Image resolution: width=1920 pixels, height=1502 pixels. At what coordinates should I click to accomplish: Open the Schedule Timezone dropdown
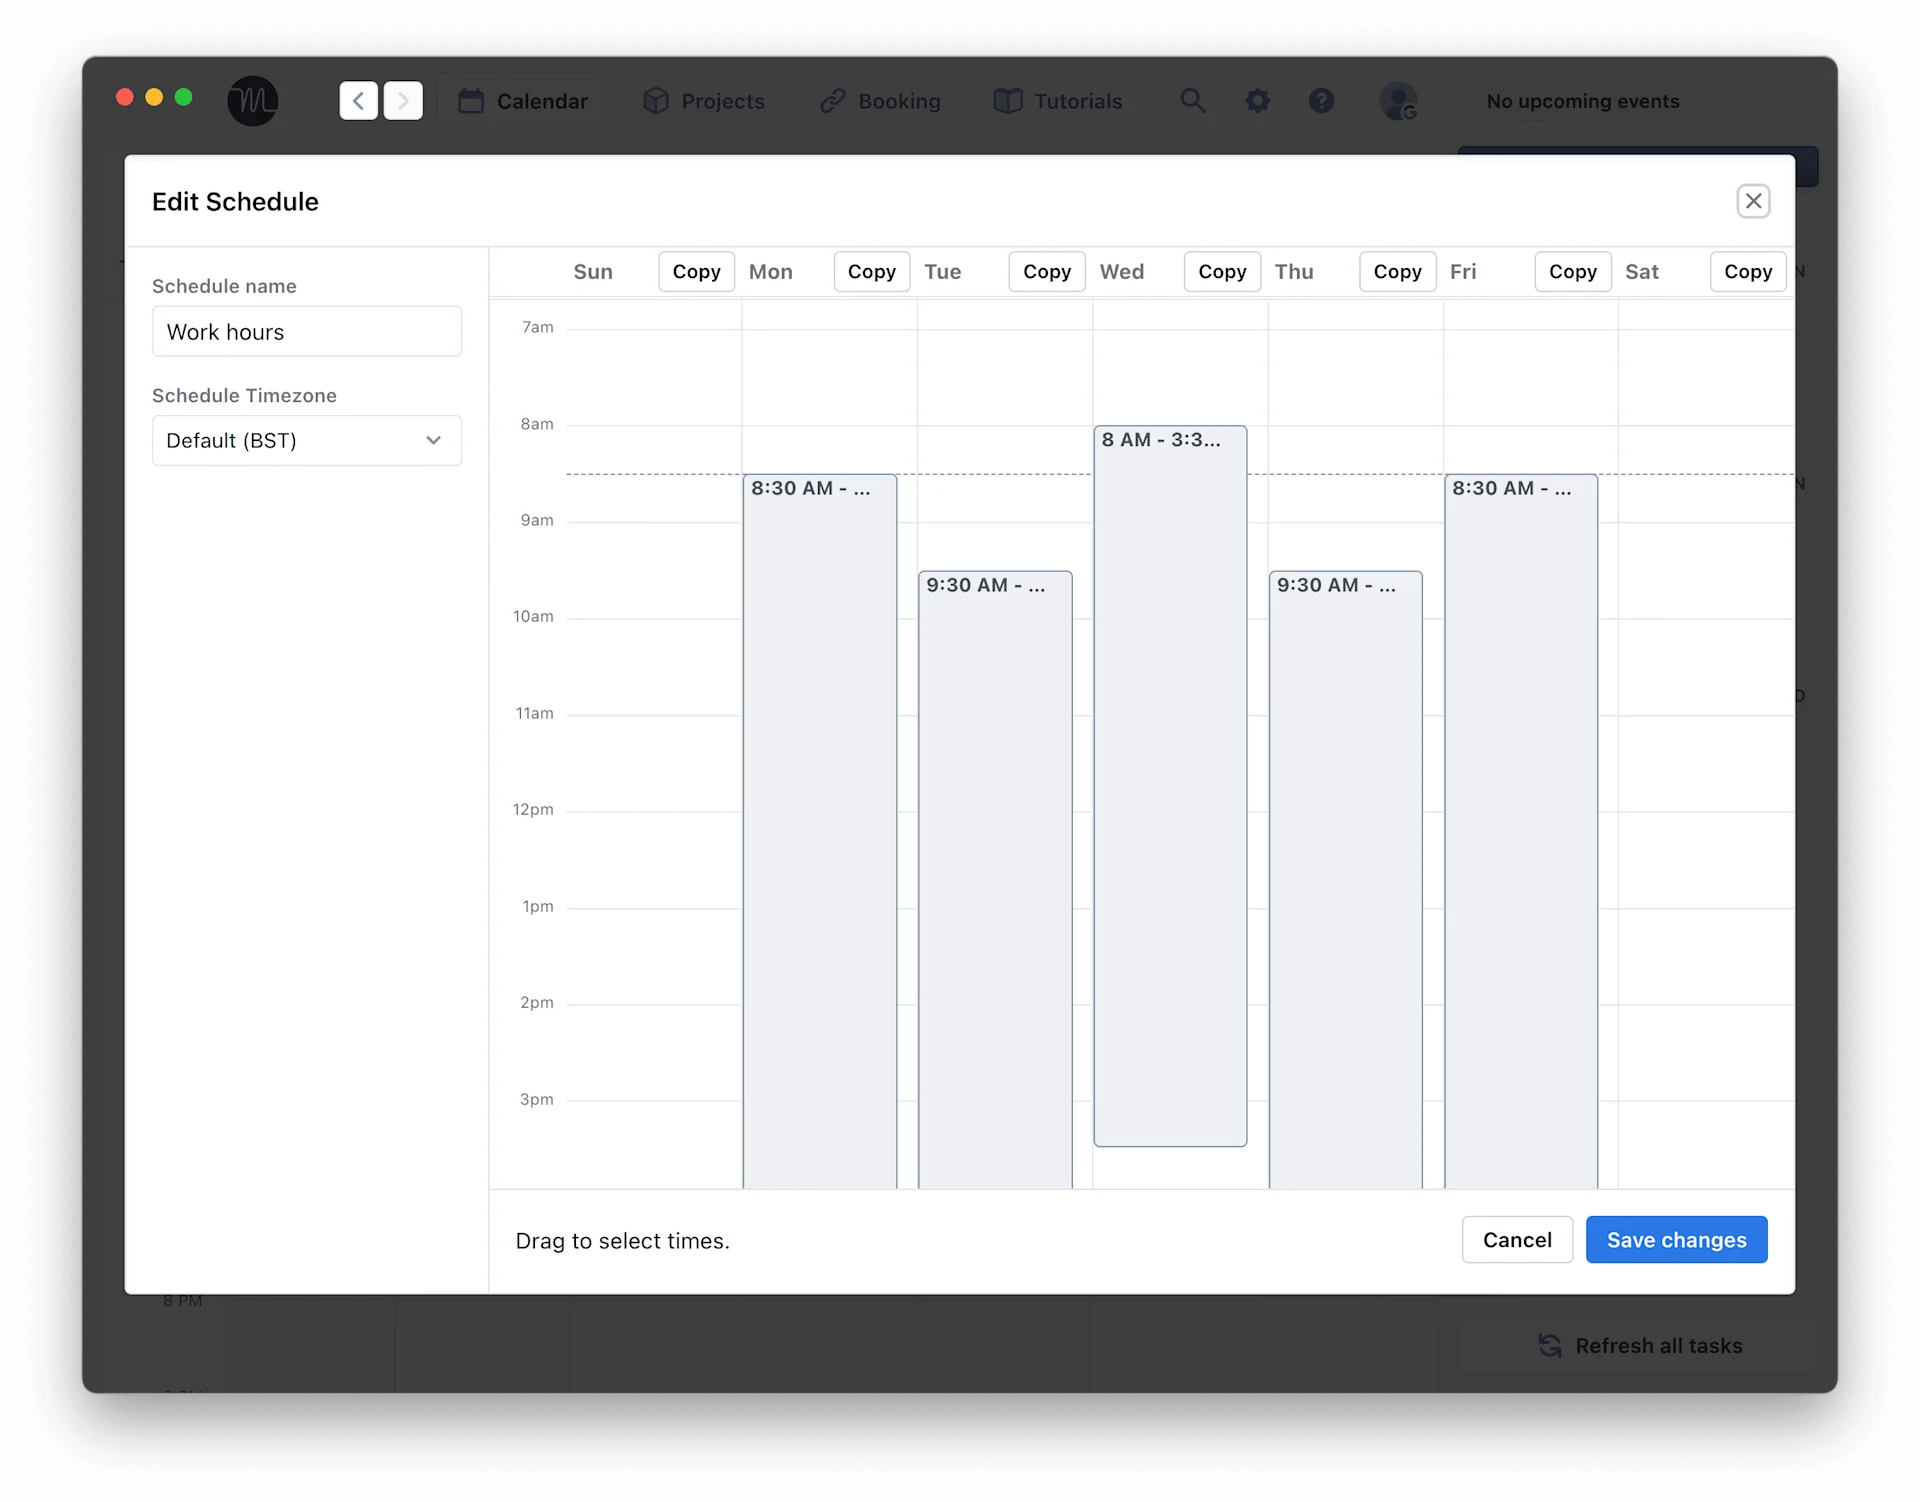tap(306, 440)
